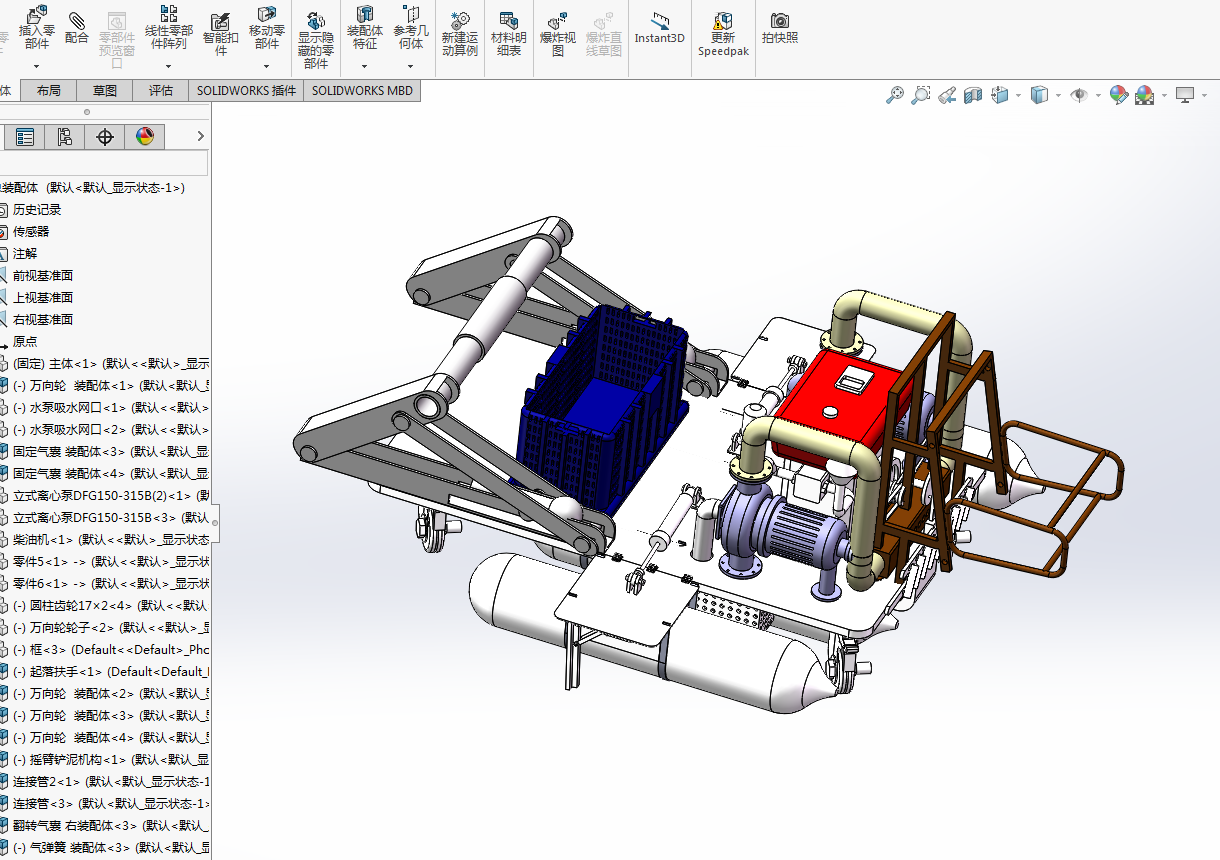Click the Hide/Show Items eye icon
The image size is (1220, 860).
coord(1079,95)
